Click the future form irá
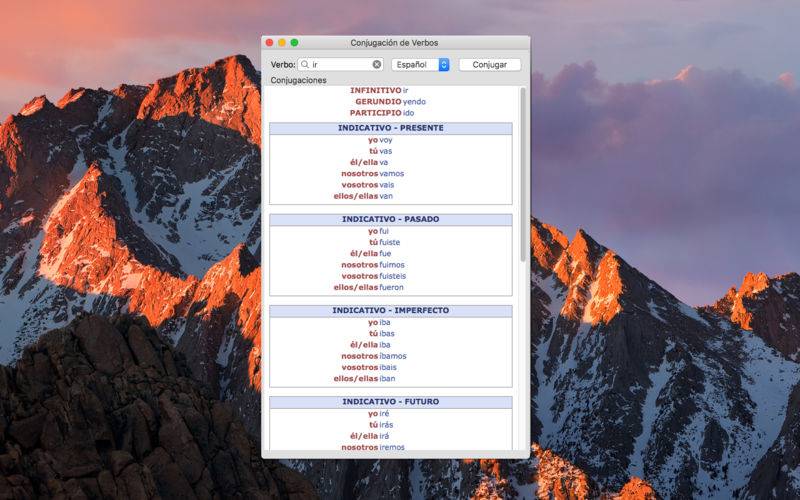800x500 pixels. coord(384,437)
